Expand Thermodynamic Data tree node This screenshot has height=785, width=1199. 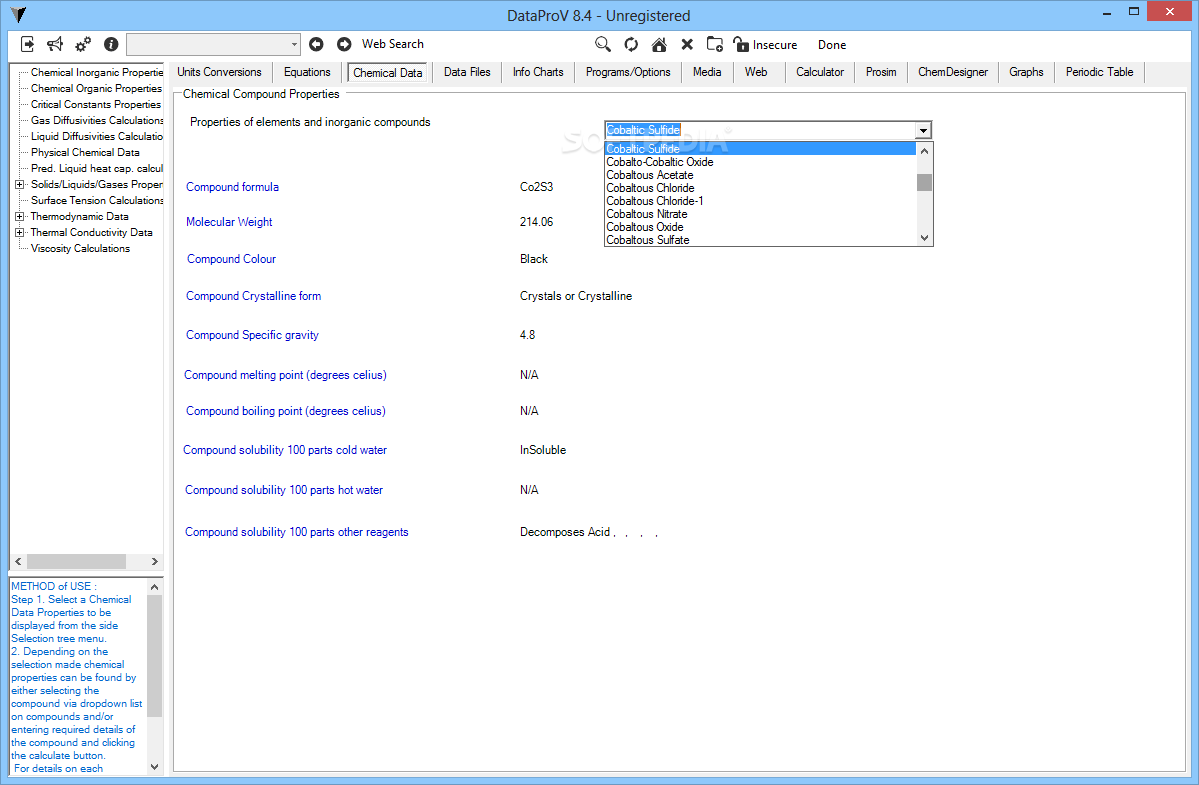[19, 216]
